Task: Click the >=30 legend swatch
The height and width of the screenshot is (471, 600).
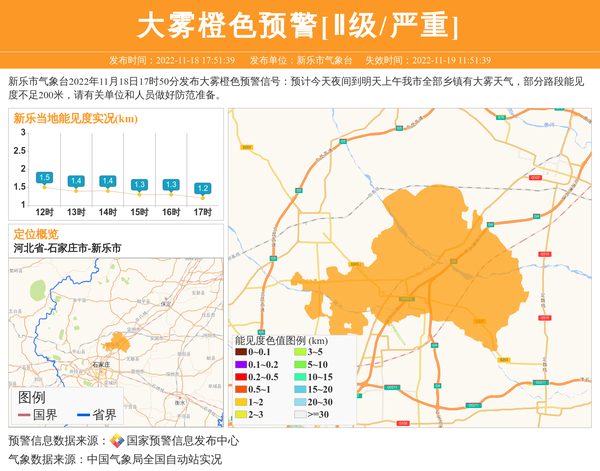Action: pyautogui.click(x=300, y=414)
